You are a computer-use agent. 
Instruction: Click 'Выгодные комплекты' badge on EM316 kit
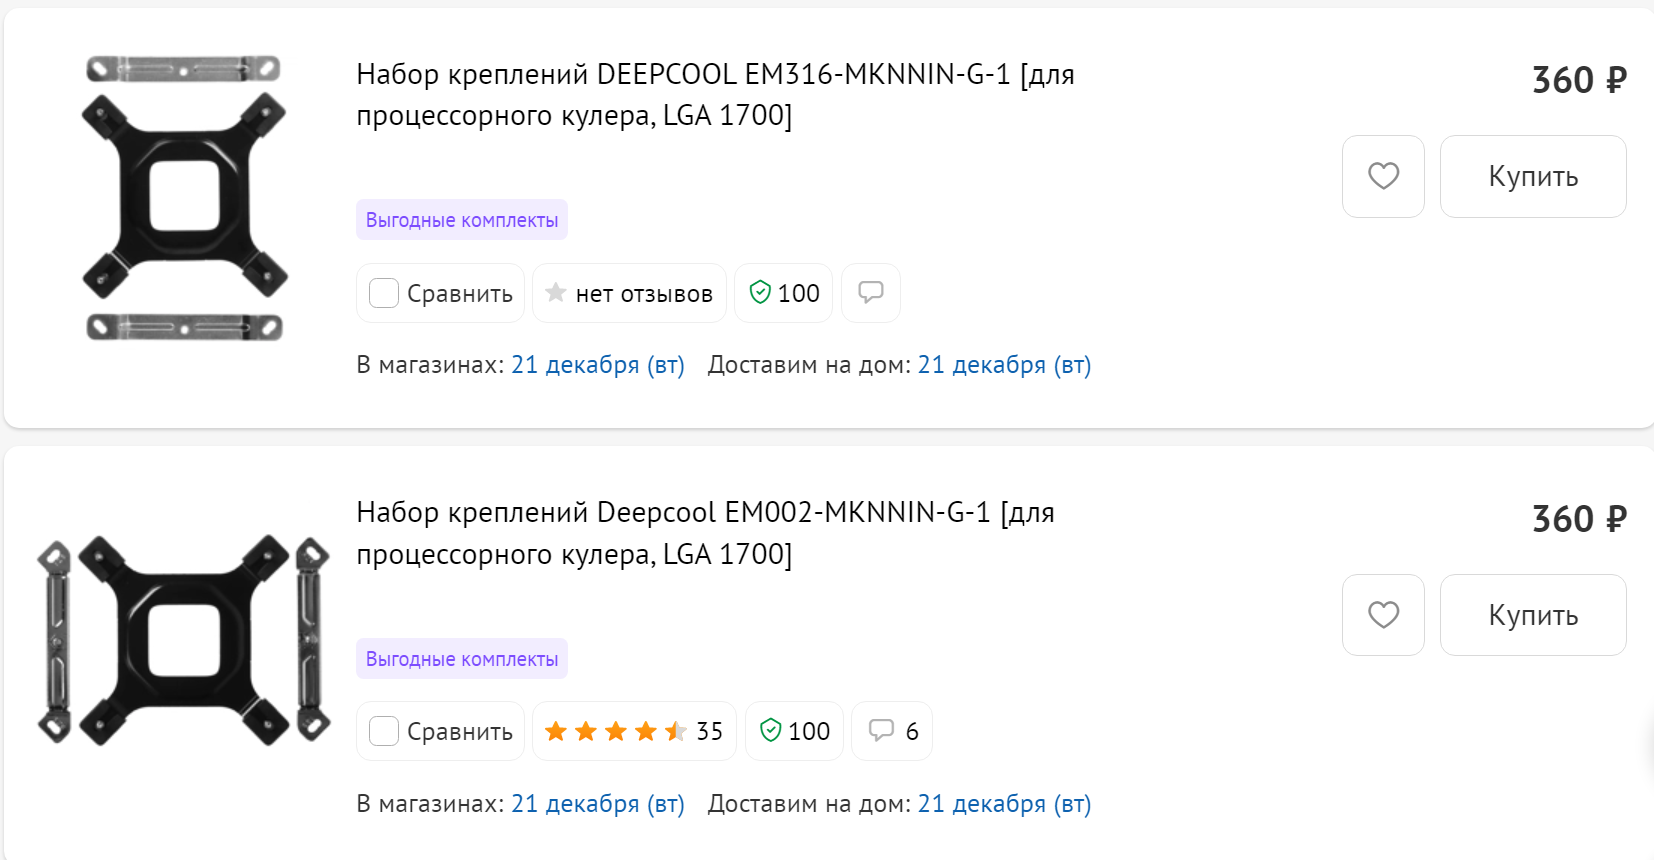462,220
